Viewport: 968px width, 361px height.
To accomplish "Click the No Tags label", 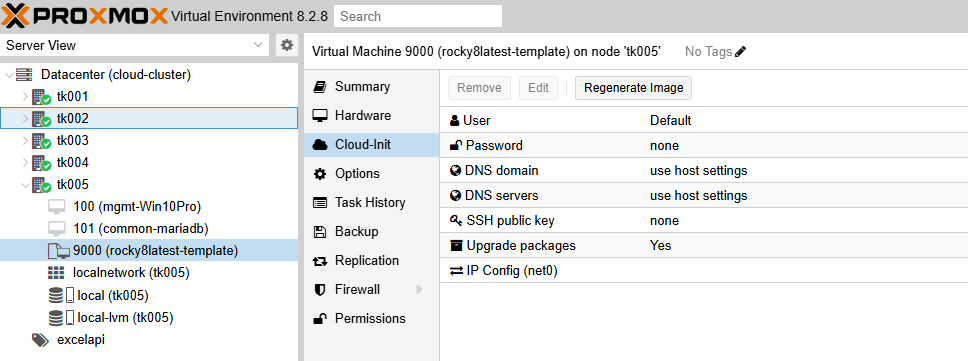I will 708,52.
